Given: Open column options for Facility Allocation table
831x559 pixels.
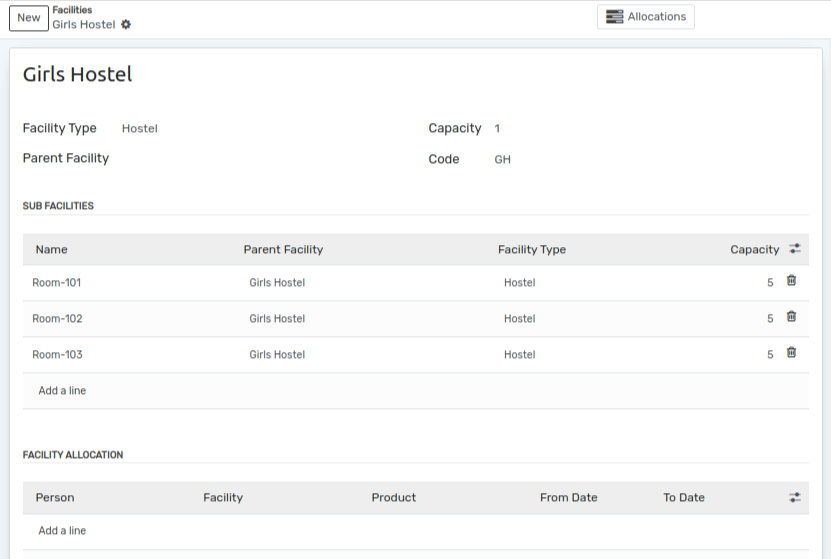Looking at the screenshot, I should pyautogui.click(x=795, y=497).
